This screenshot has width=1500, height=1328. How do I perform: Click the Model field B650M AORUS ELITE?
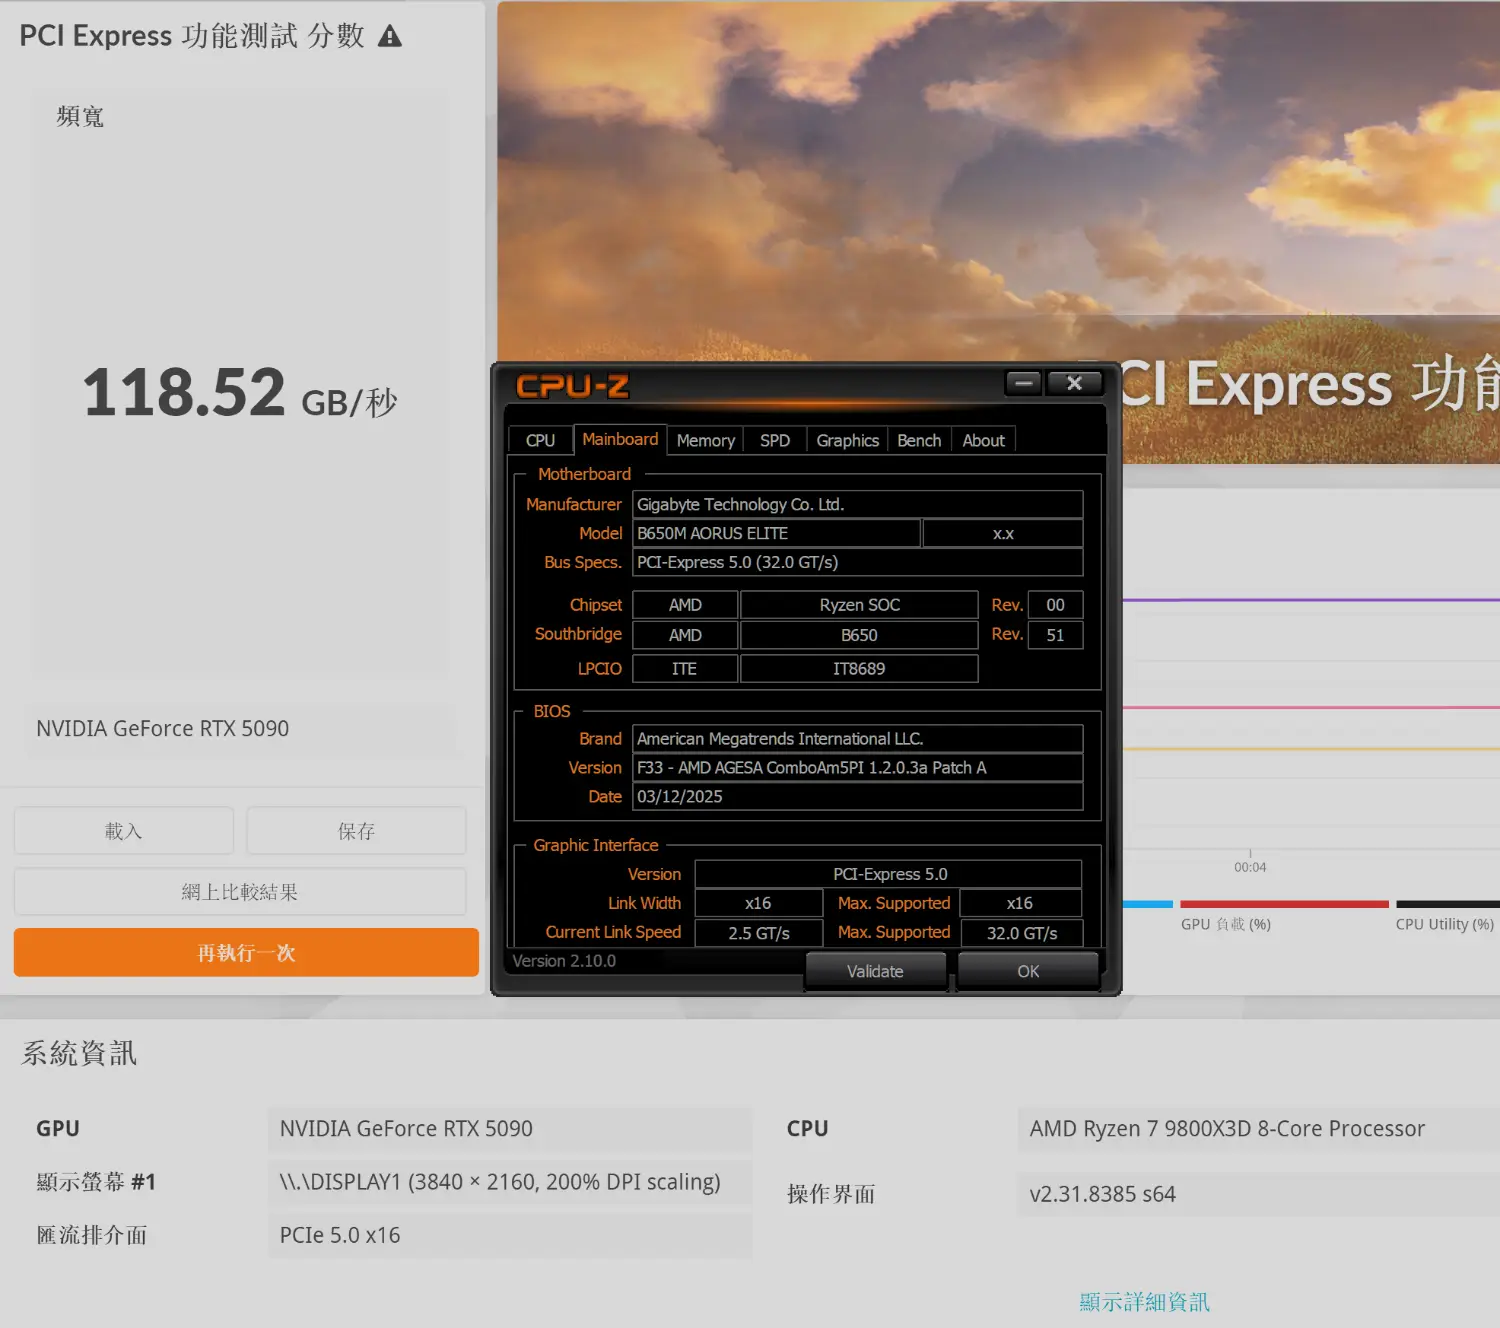click(776, 533)
